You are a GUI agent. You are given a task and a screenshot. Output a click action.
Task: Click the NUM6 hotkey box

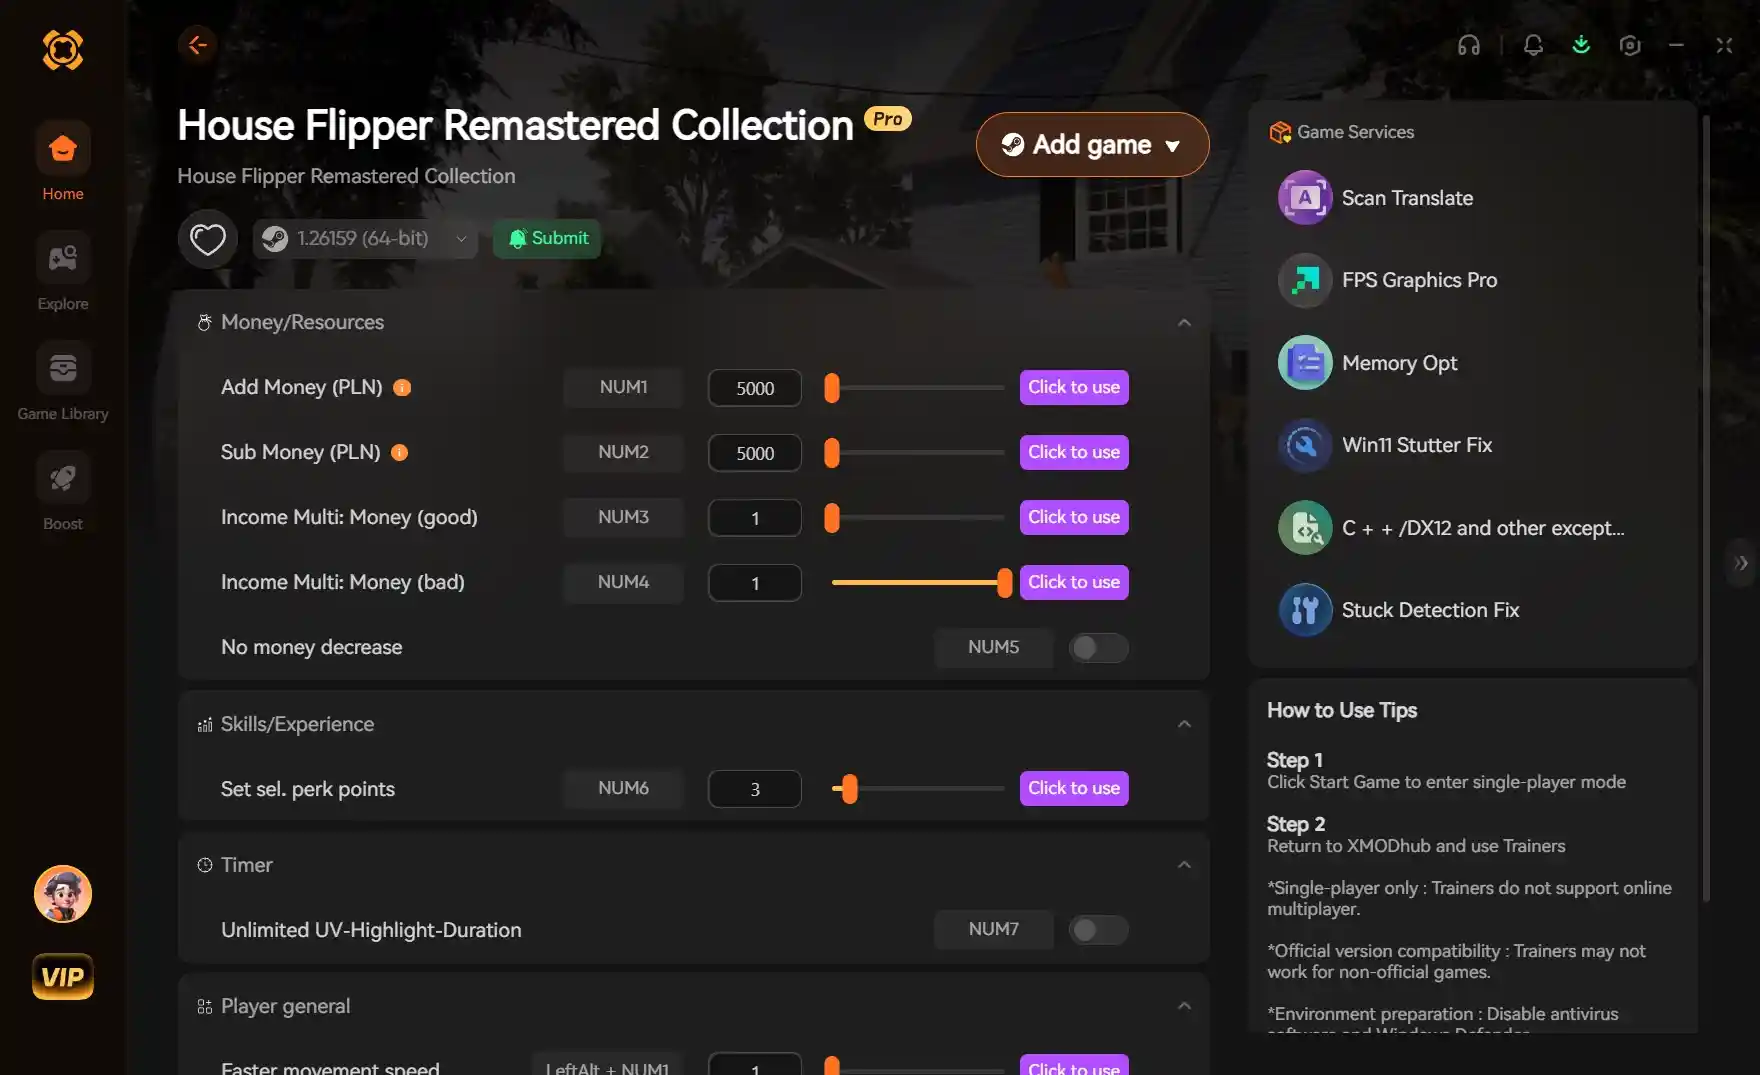[623, 788]
